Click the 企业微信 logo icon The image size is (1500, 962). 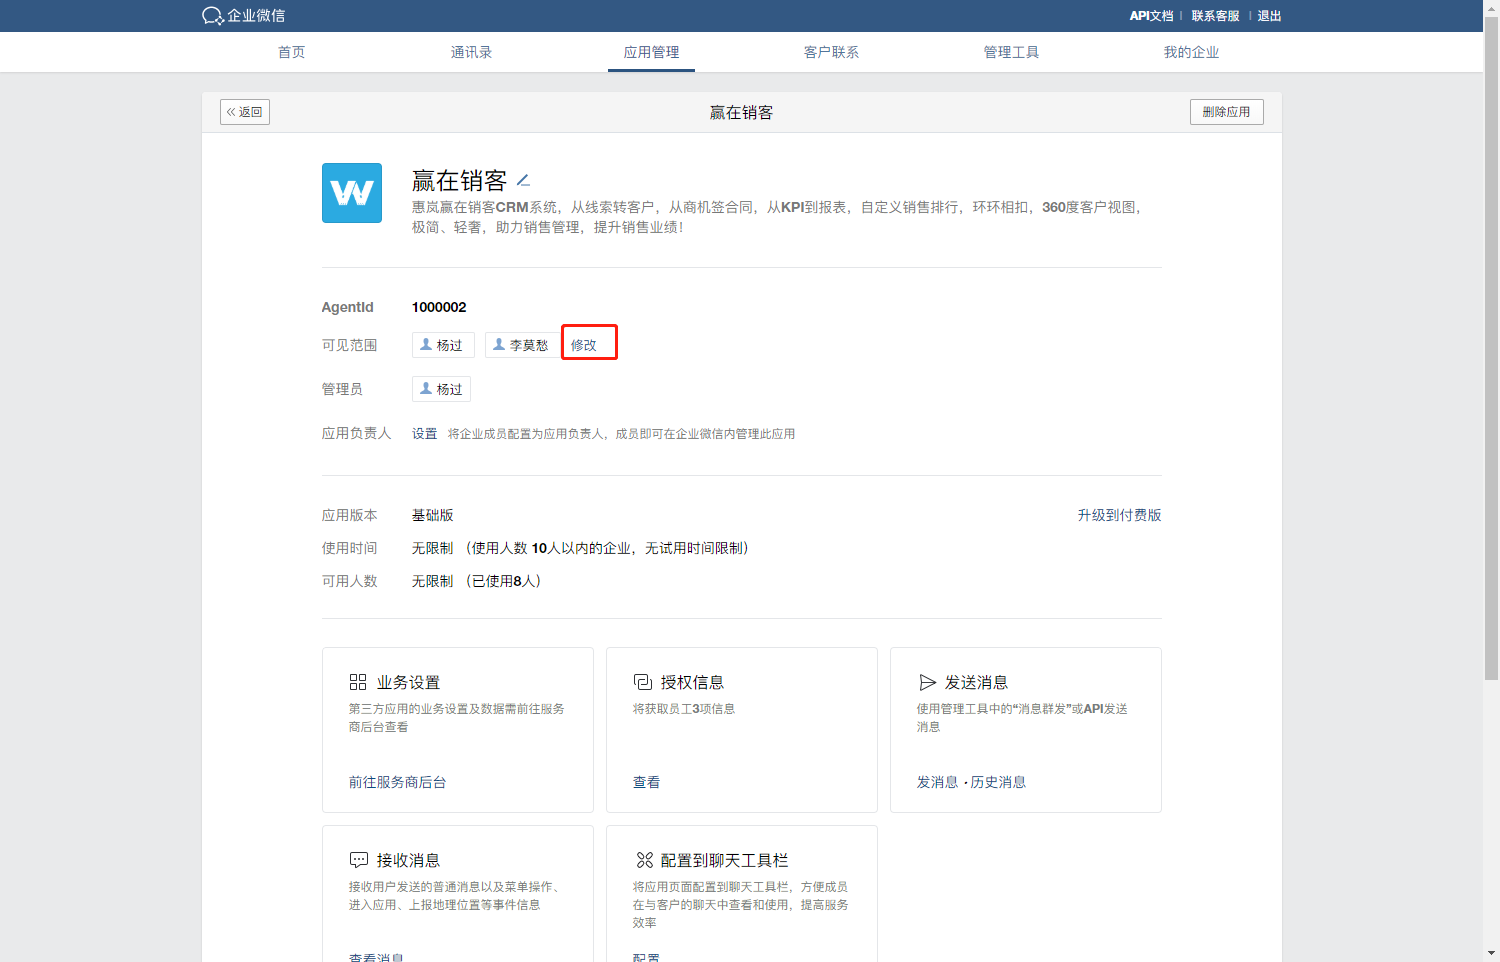pyautogui.click(x=212, y=16)
